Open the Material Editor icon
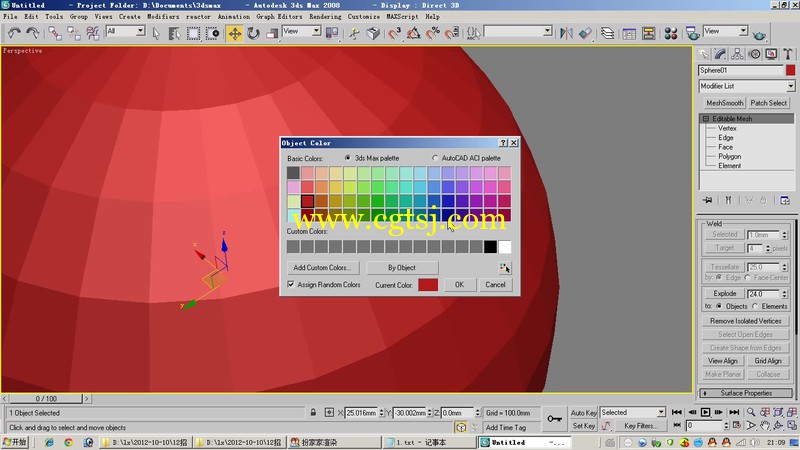 [x=671, y=34]
